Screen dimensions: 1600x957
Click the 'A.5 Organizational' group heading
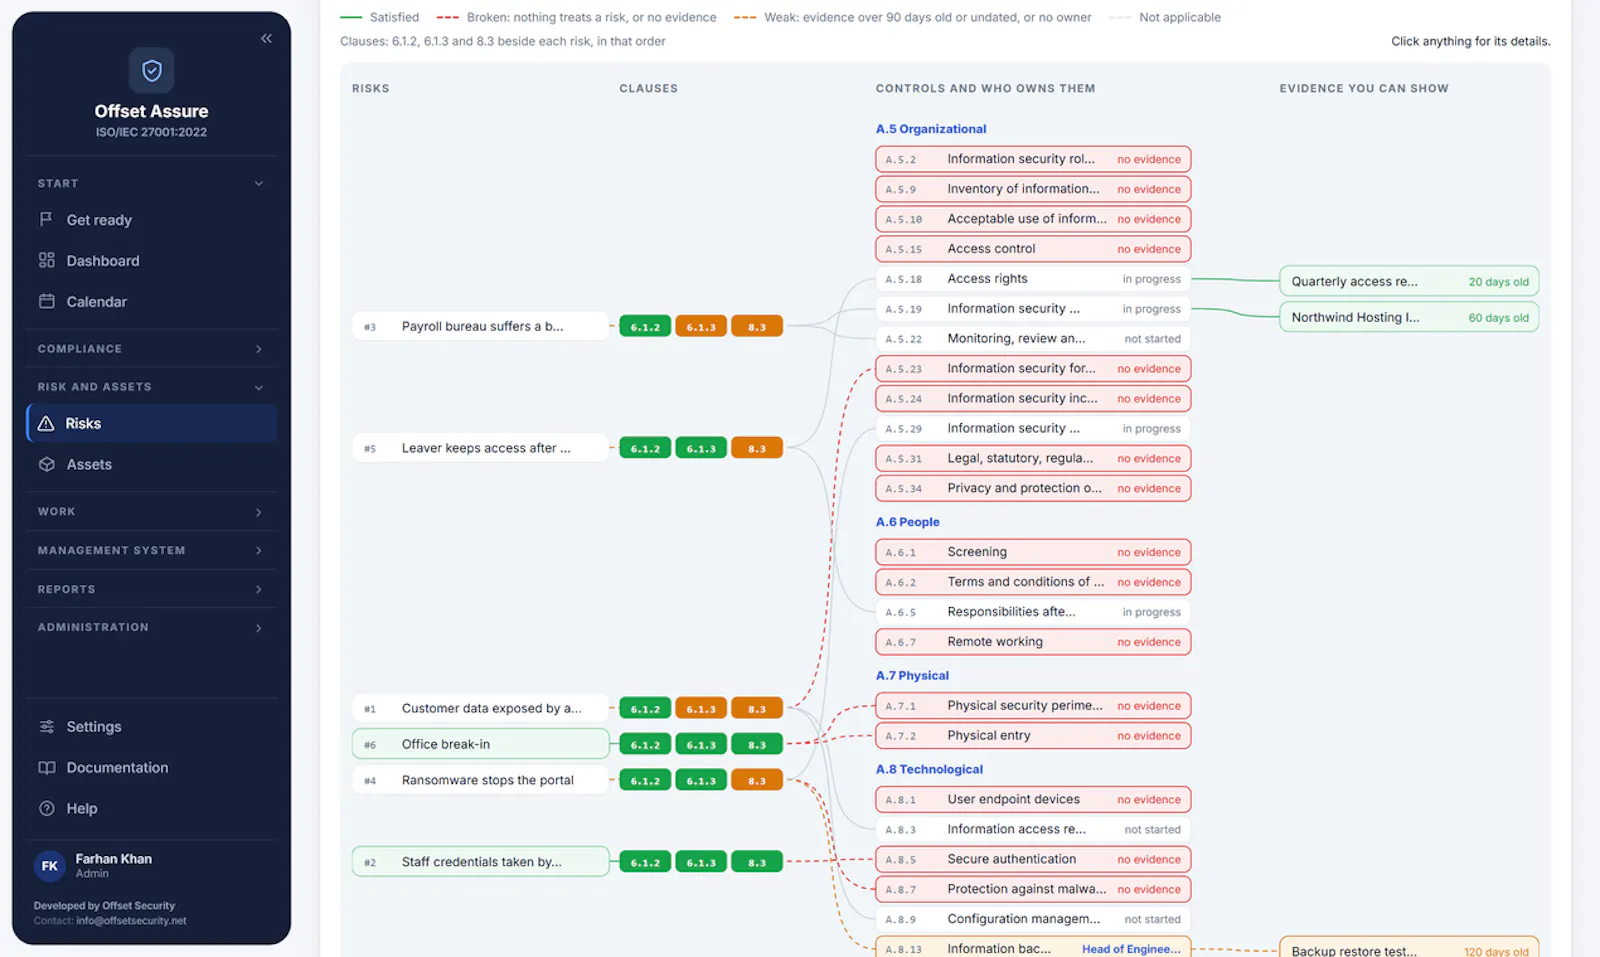(x=931, y=129)
